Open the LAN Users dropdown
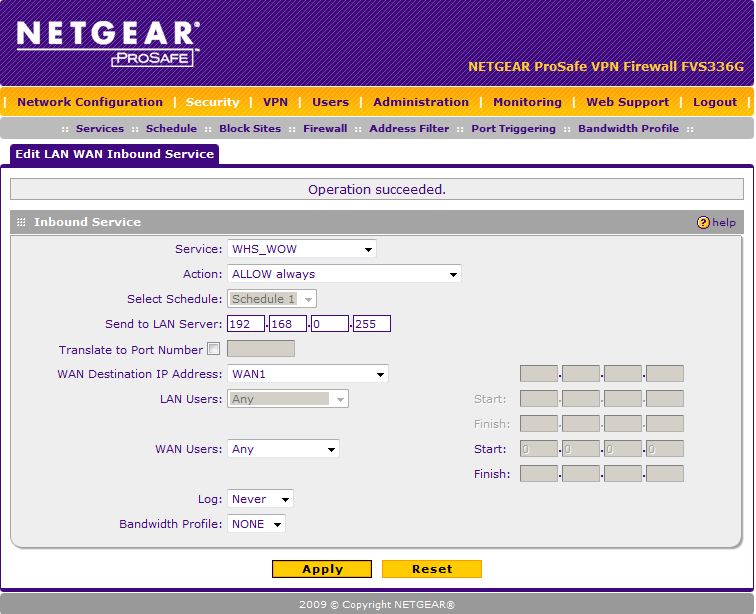756x614 pixels. click(288, 399)
